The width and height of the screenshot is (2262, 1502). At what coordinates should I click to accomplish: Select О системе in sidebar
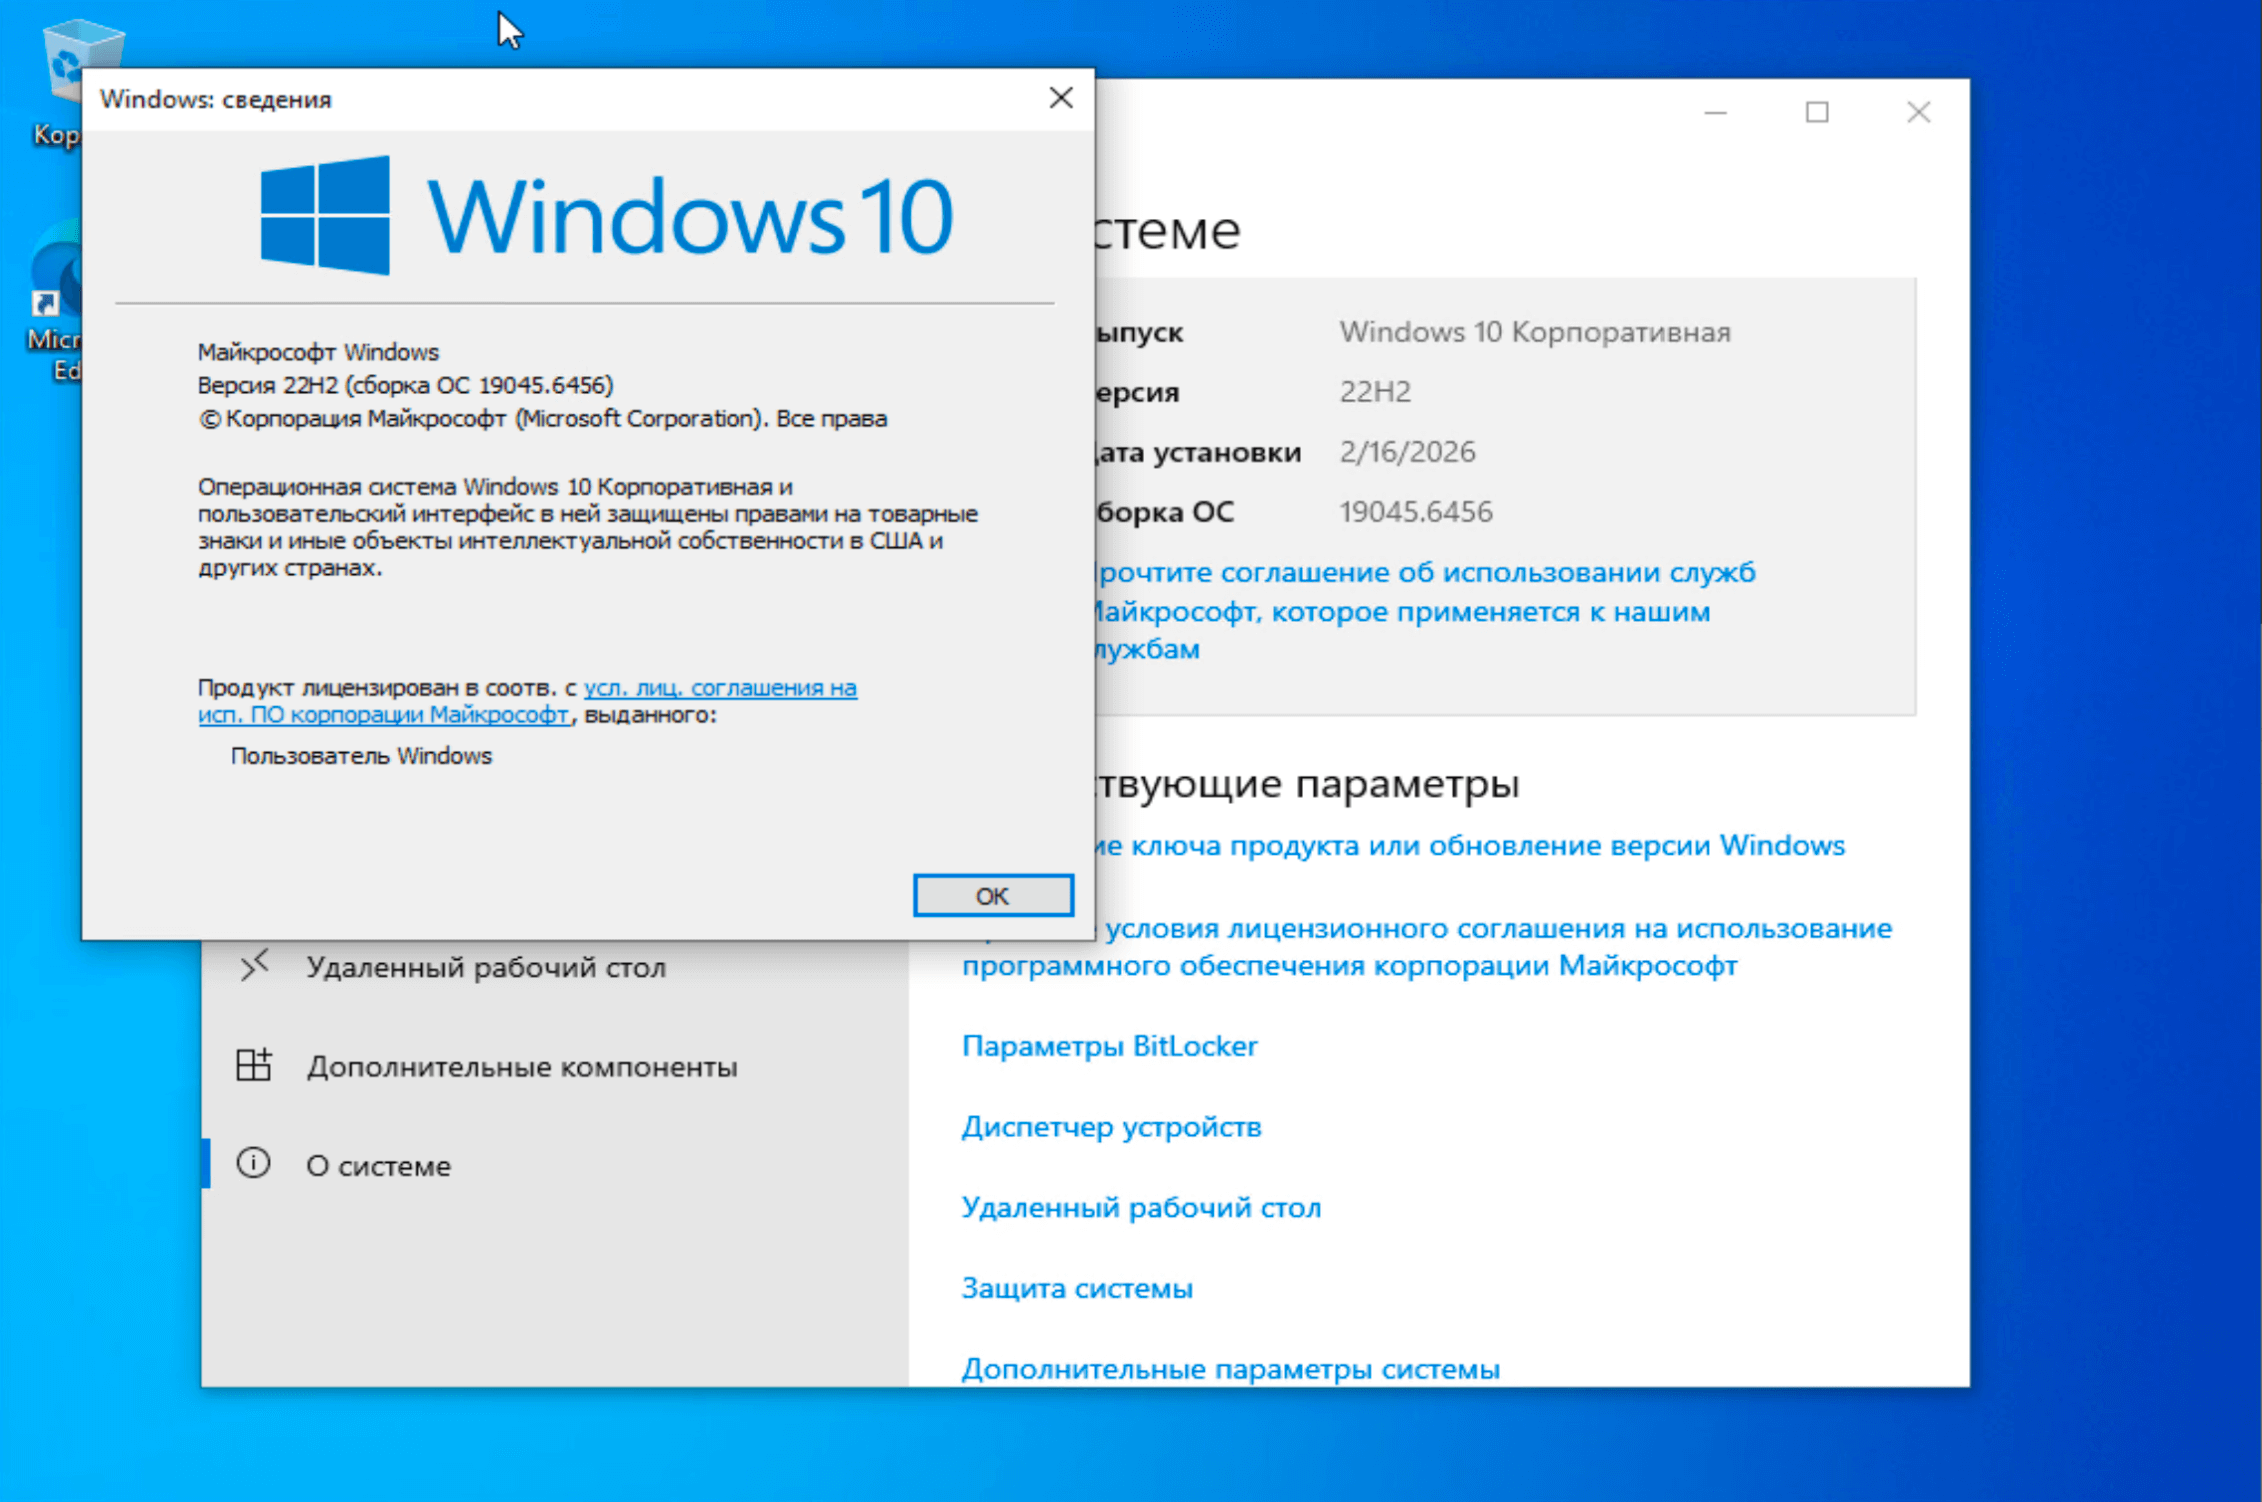pyautogui.click(x=378, y=1165)
